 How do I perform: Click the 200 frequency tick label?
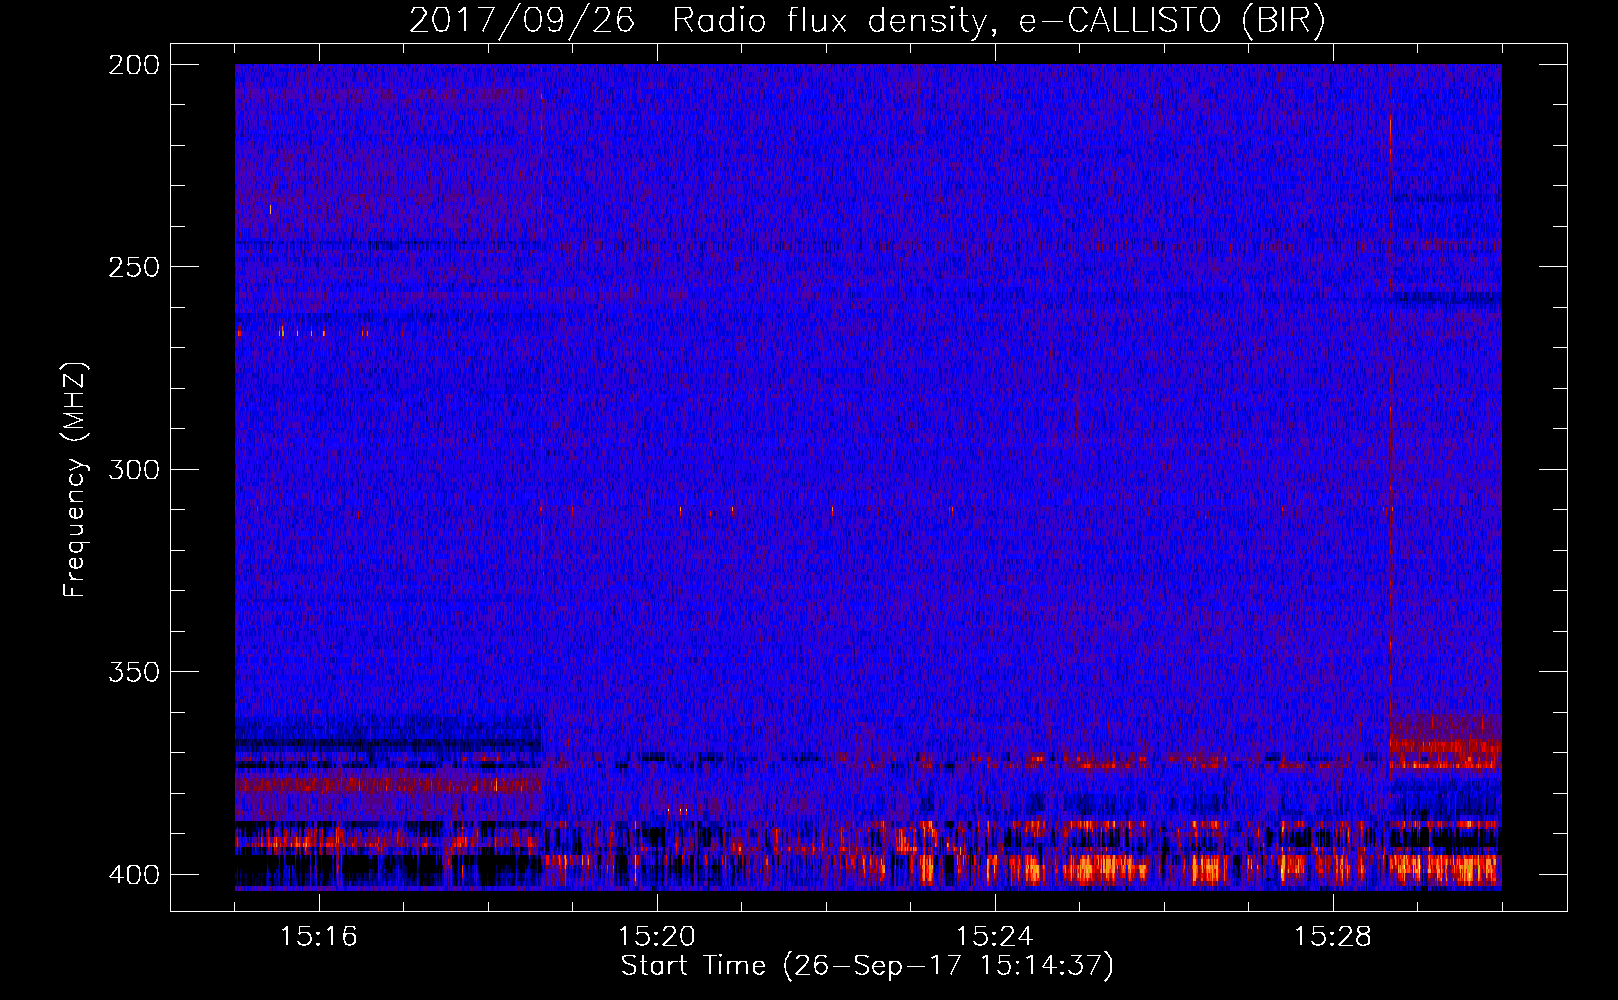click(x=133, y=65)
